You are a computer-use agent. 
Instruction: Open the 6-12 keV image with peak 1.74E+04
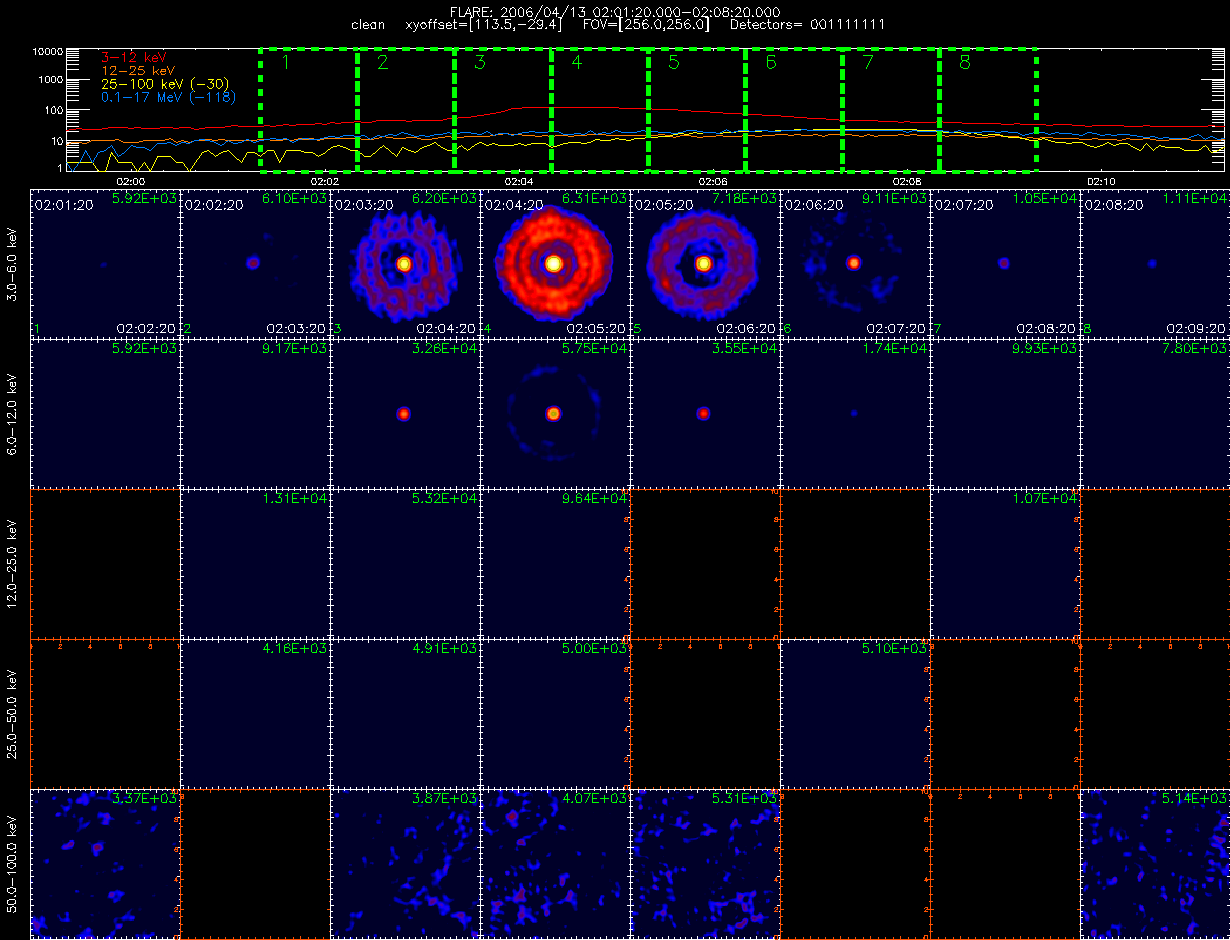tap(855, 413)
